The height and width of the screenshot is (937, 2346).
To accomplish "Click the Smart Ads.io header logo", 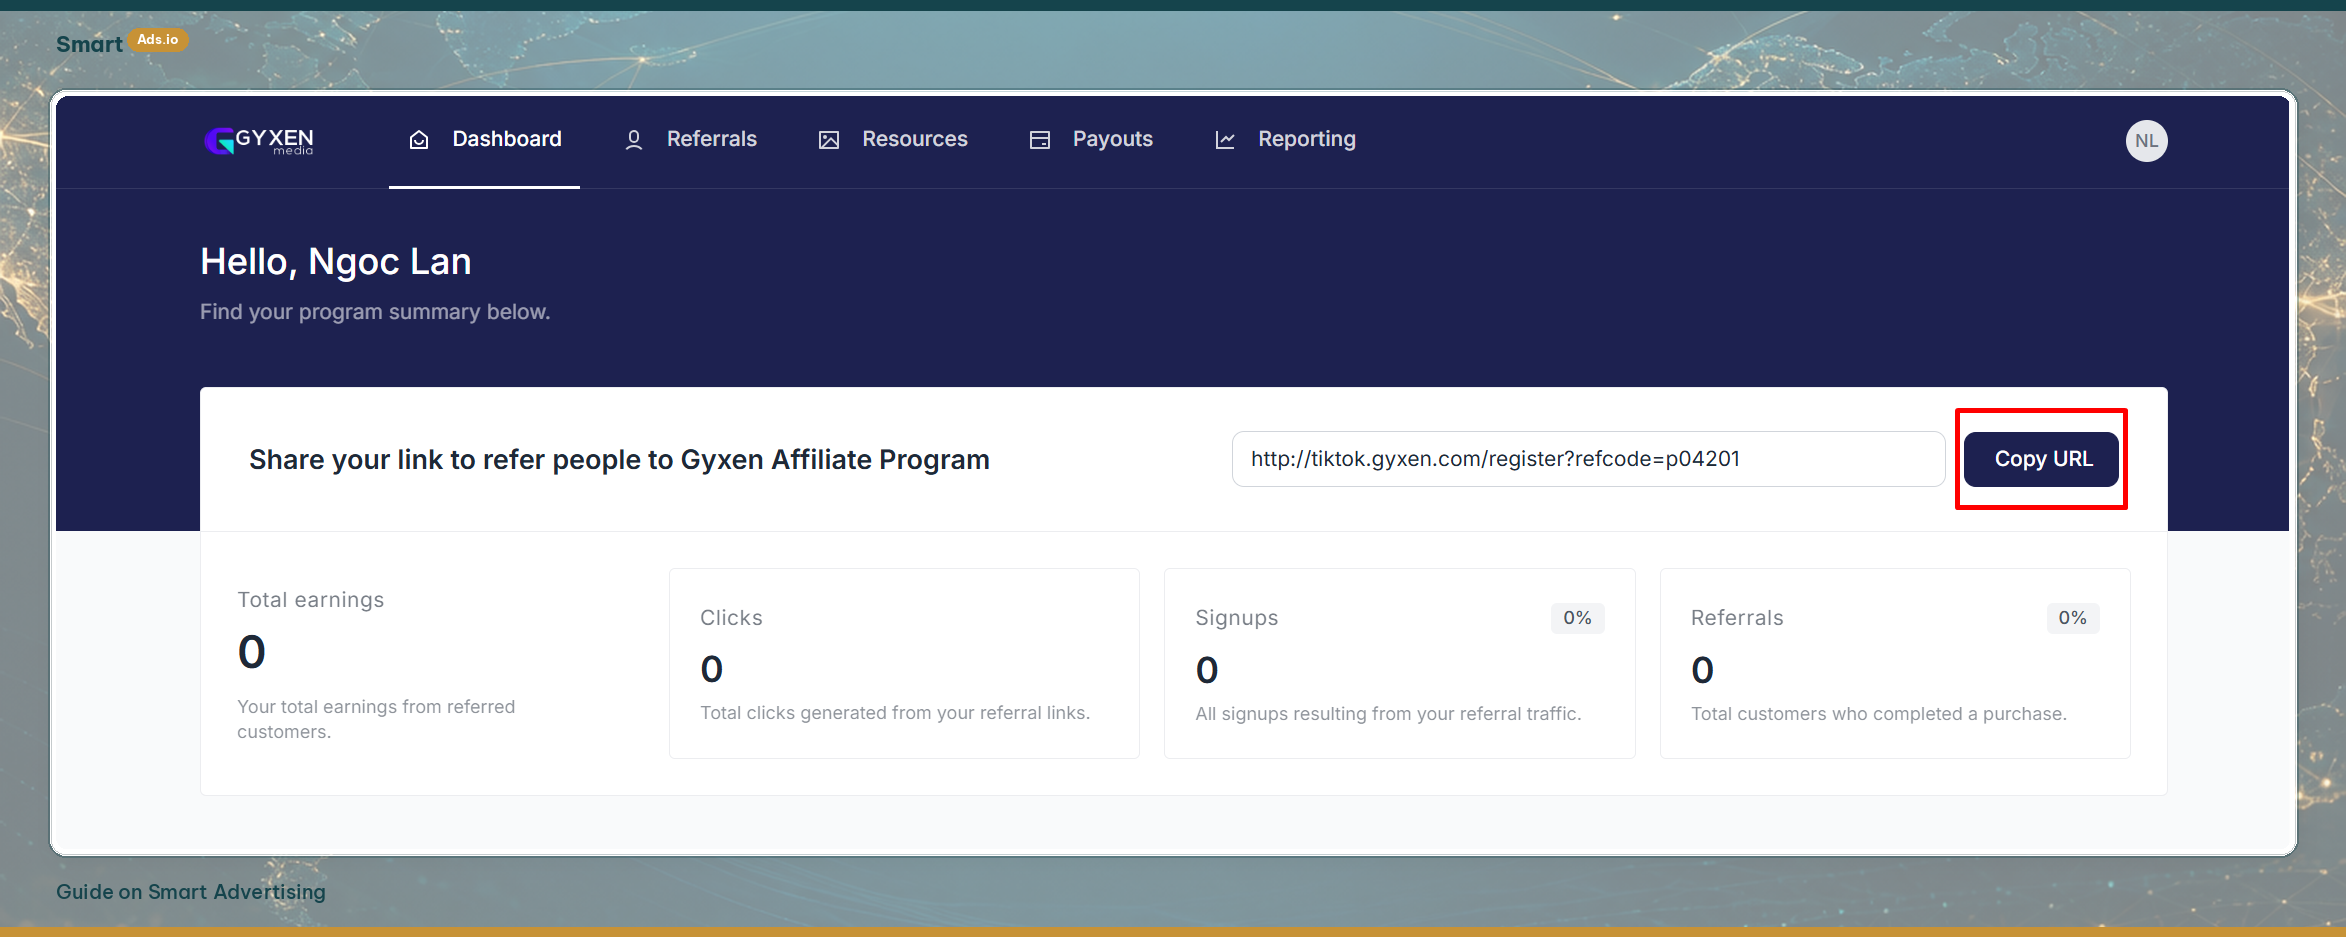I will 121,43.
